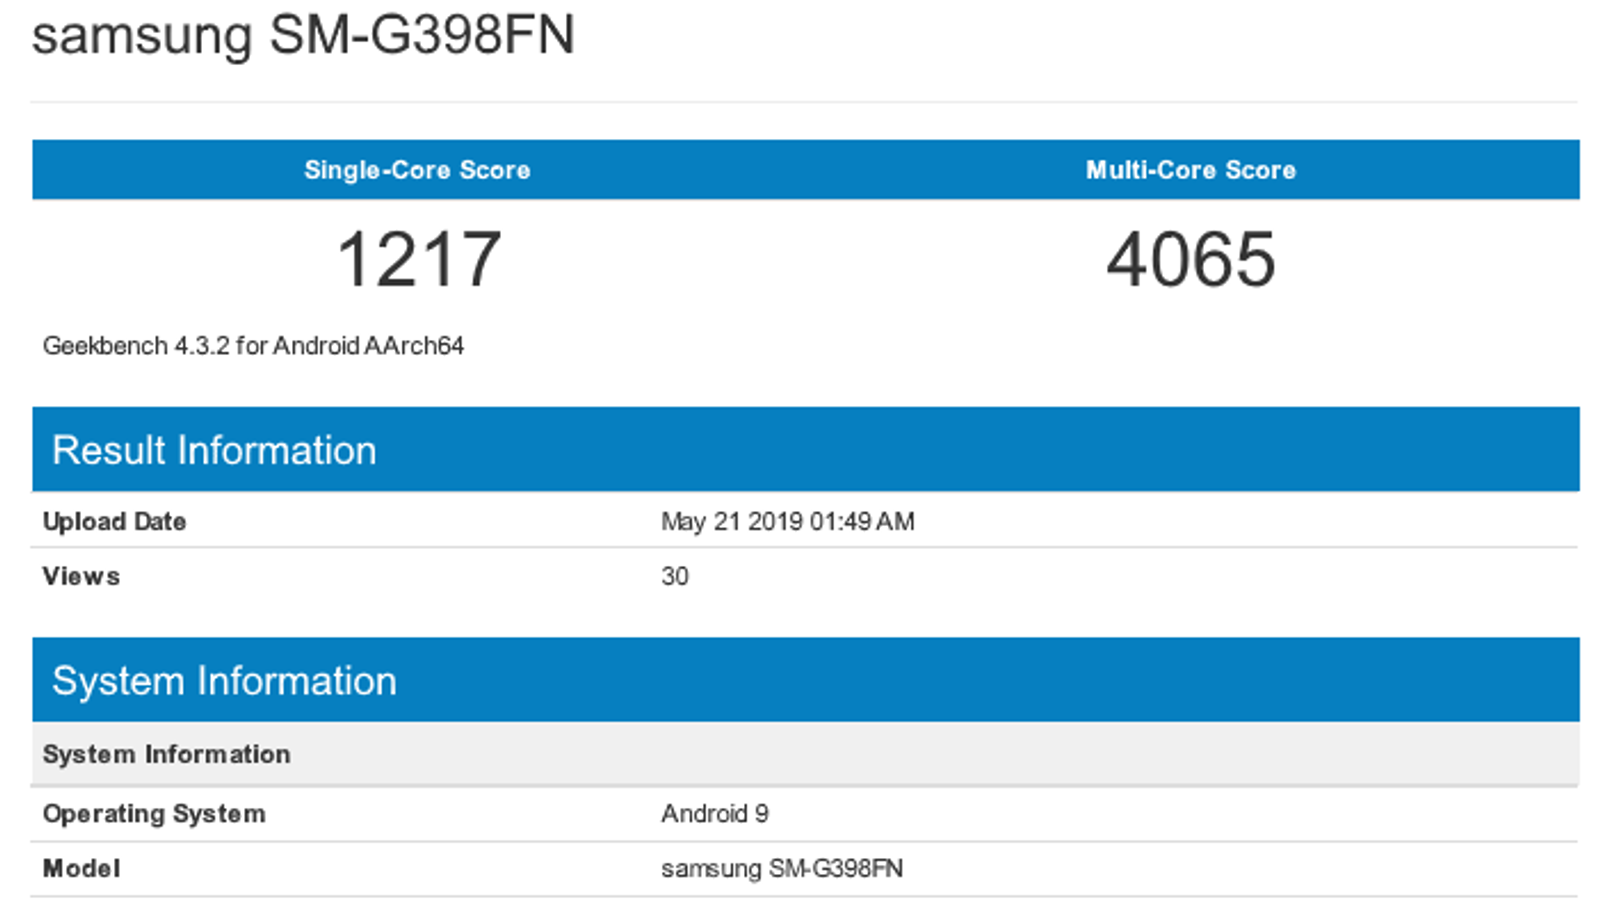Click the single-core score value 1217
This screenshot has height=900, width=1600.
coord(419,260)
